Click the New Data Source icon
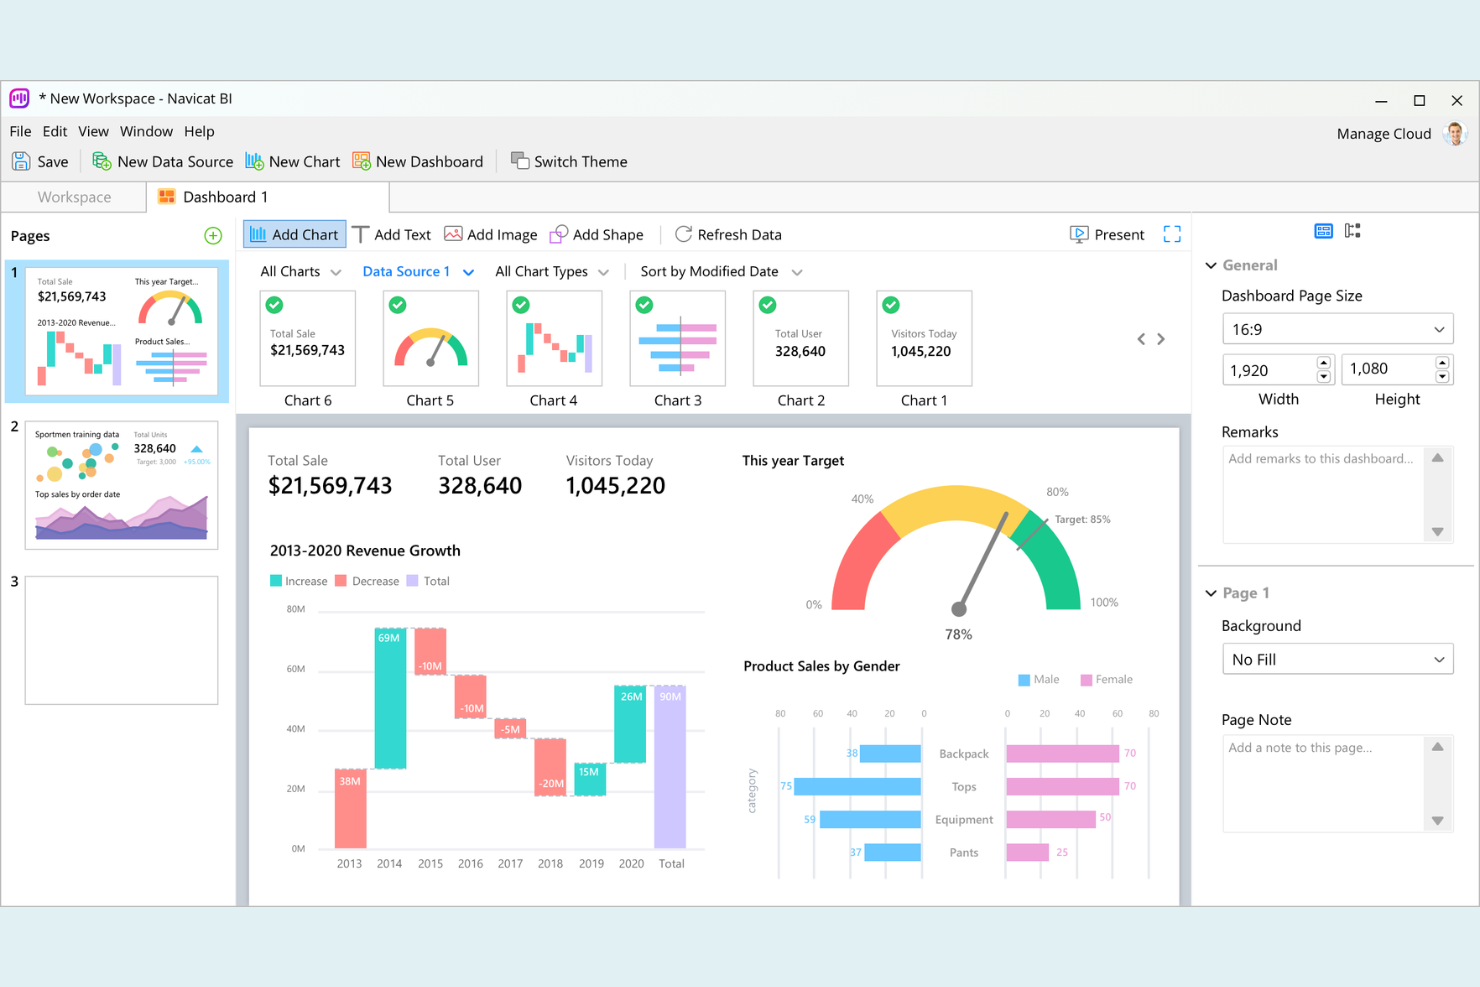Viewport: 1480px width, 987px height. (x=102, y=161)
